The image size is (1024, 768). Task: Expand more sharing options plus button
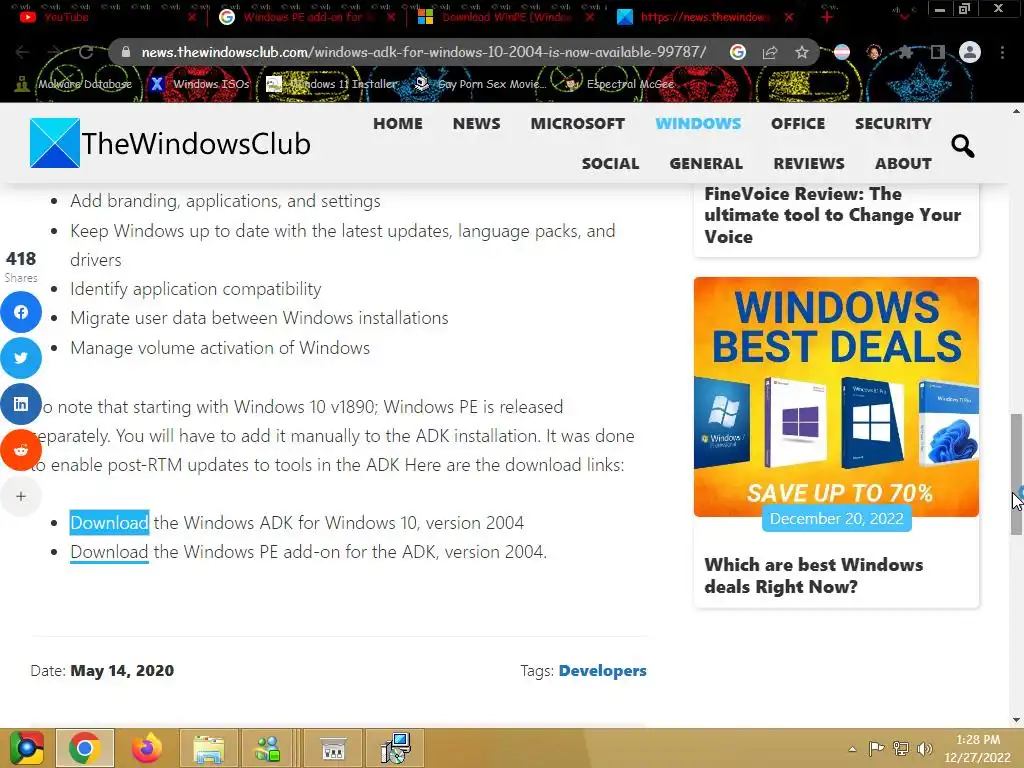21,496
